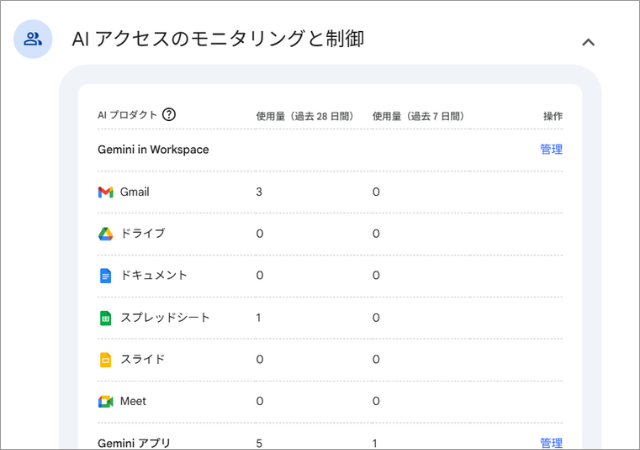Click the AI プロダクト column header
Viewport: 640px width, 450px height.
pyautogui.click(x=127, y=115)
